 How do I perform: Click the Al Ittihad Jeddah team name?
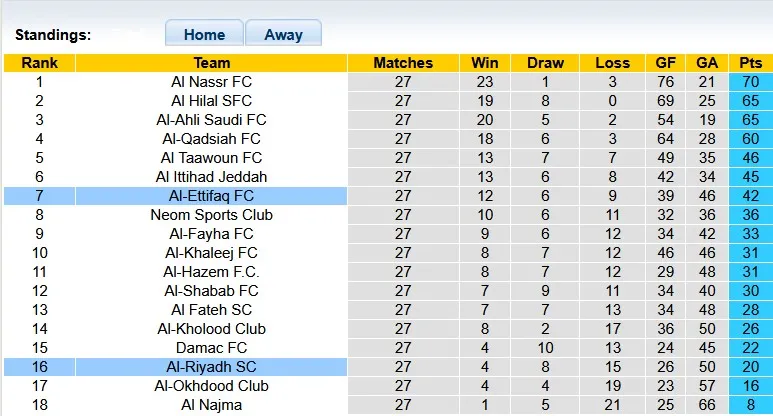coord(211,177)
